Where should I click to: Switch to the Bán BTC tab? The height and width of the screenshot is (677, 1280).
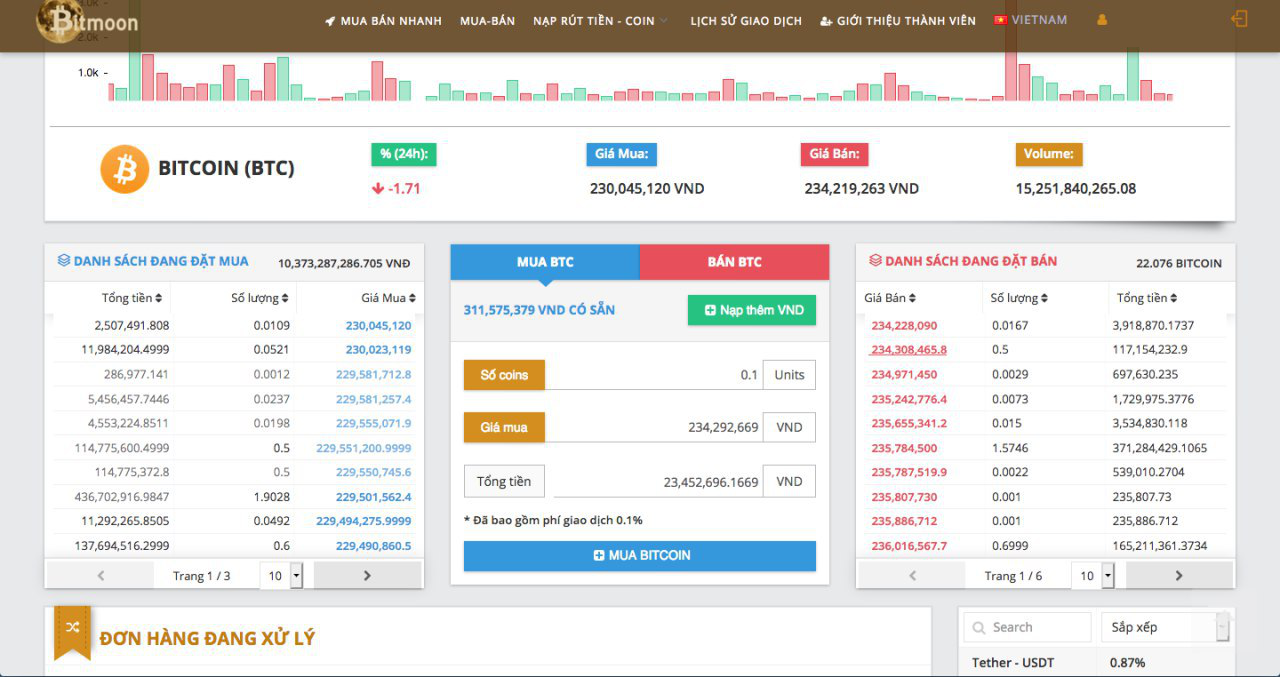point(734,262)
